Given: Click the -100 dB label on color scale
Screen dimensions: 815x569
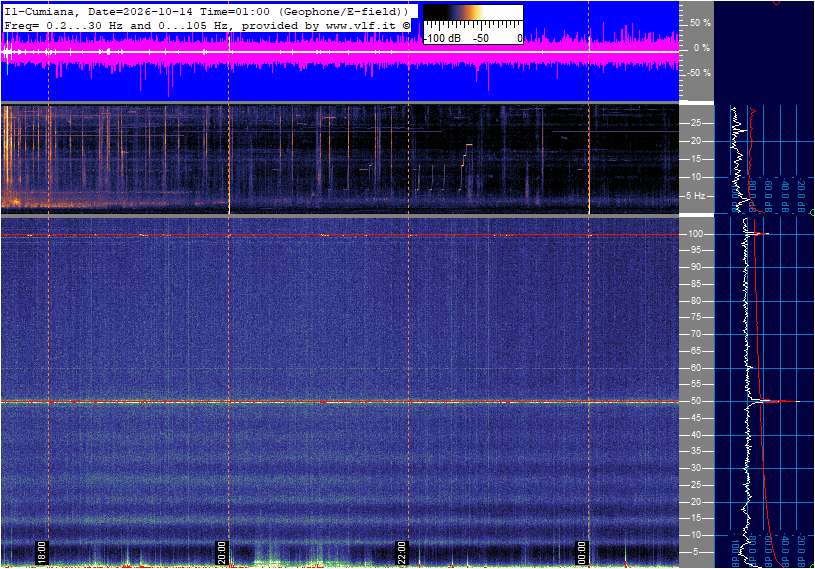Looking at the screenshot, I should pos(443,38).
